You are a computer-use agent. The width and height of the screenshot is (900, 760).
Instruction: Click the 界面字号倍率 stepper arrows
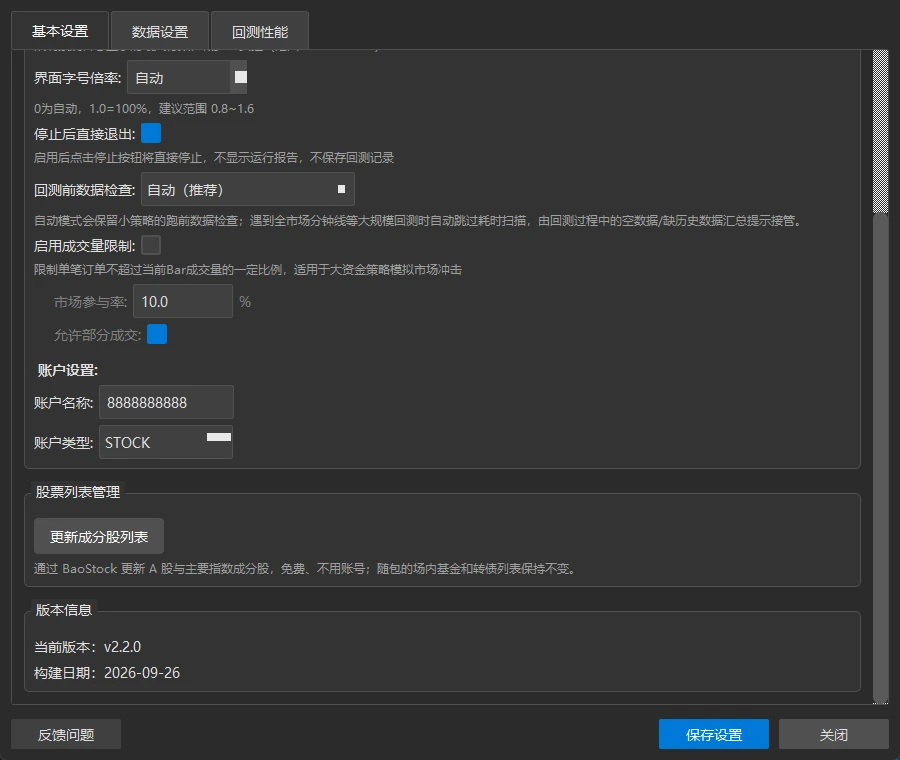tap(240, 77)
